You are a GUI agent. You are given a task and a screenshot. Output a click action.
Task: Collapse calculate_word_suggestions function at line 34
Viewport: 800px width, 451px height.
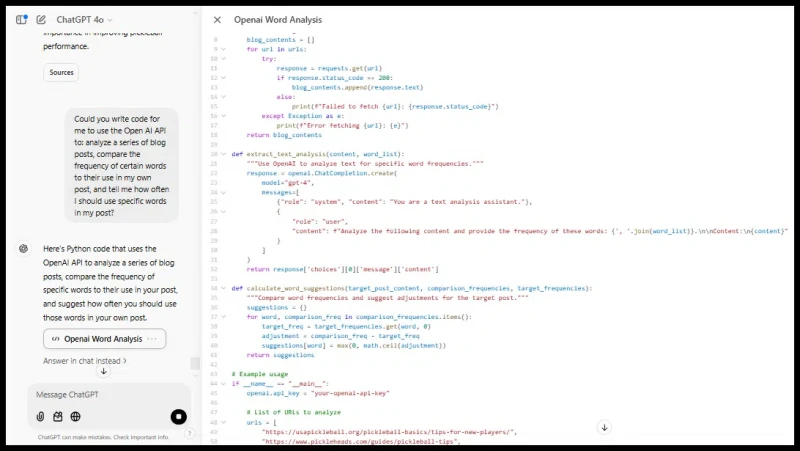pyautogui.click(x=223, y=288)
